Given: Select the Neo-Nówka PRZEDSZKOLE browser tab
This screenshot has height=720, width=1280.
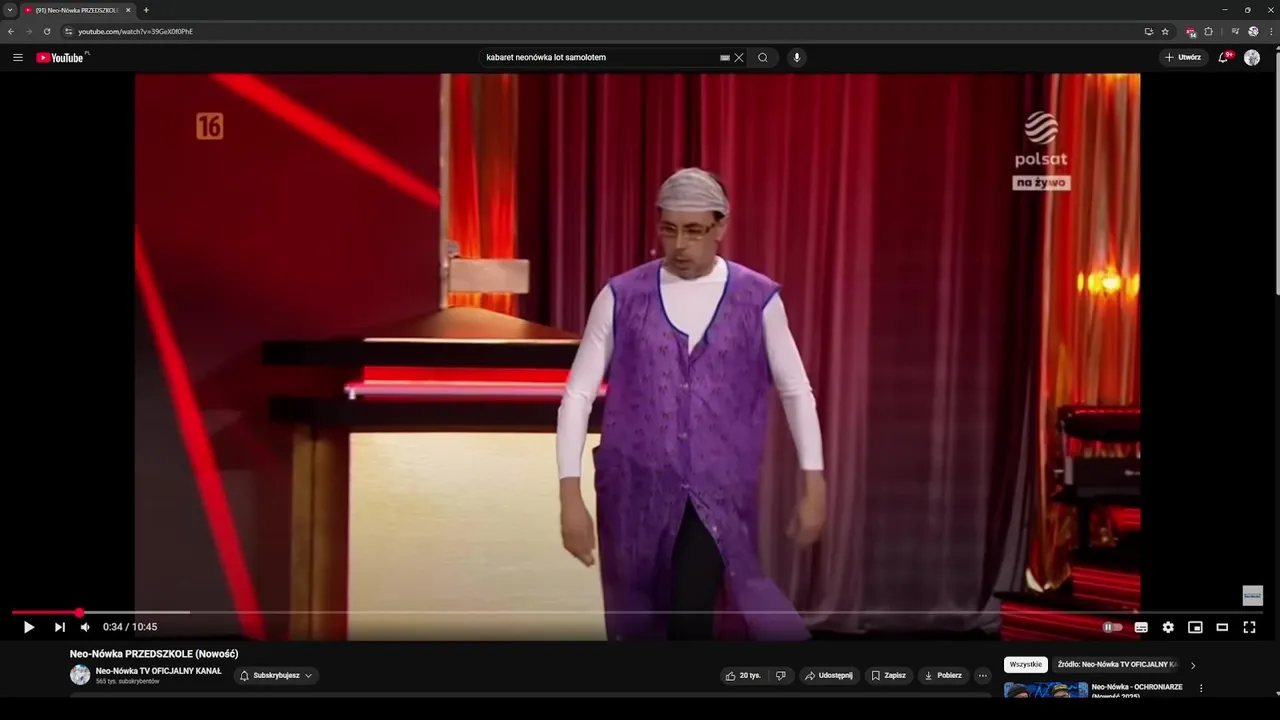Looking at the screenshot, I should coord(78,10).
